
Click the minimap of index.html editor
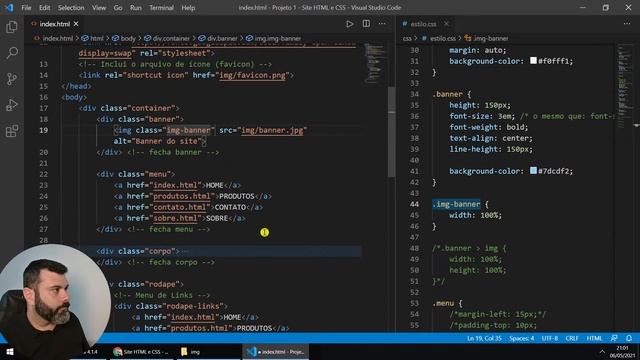[x=375, y=63]
